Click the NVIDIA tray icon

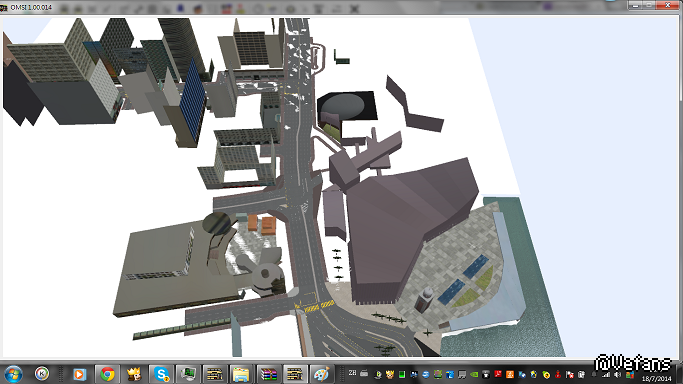point(474,374)
